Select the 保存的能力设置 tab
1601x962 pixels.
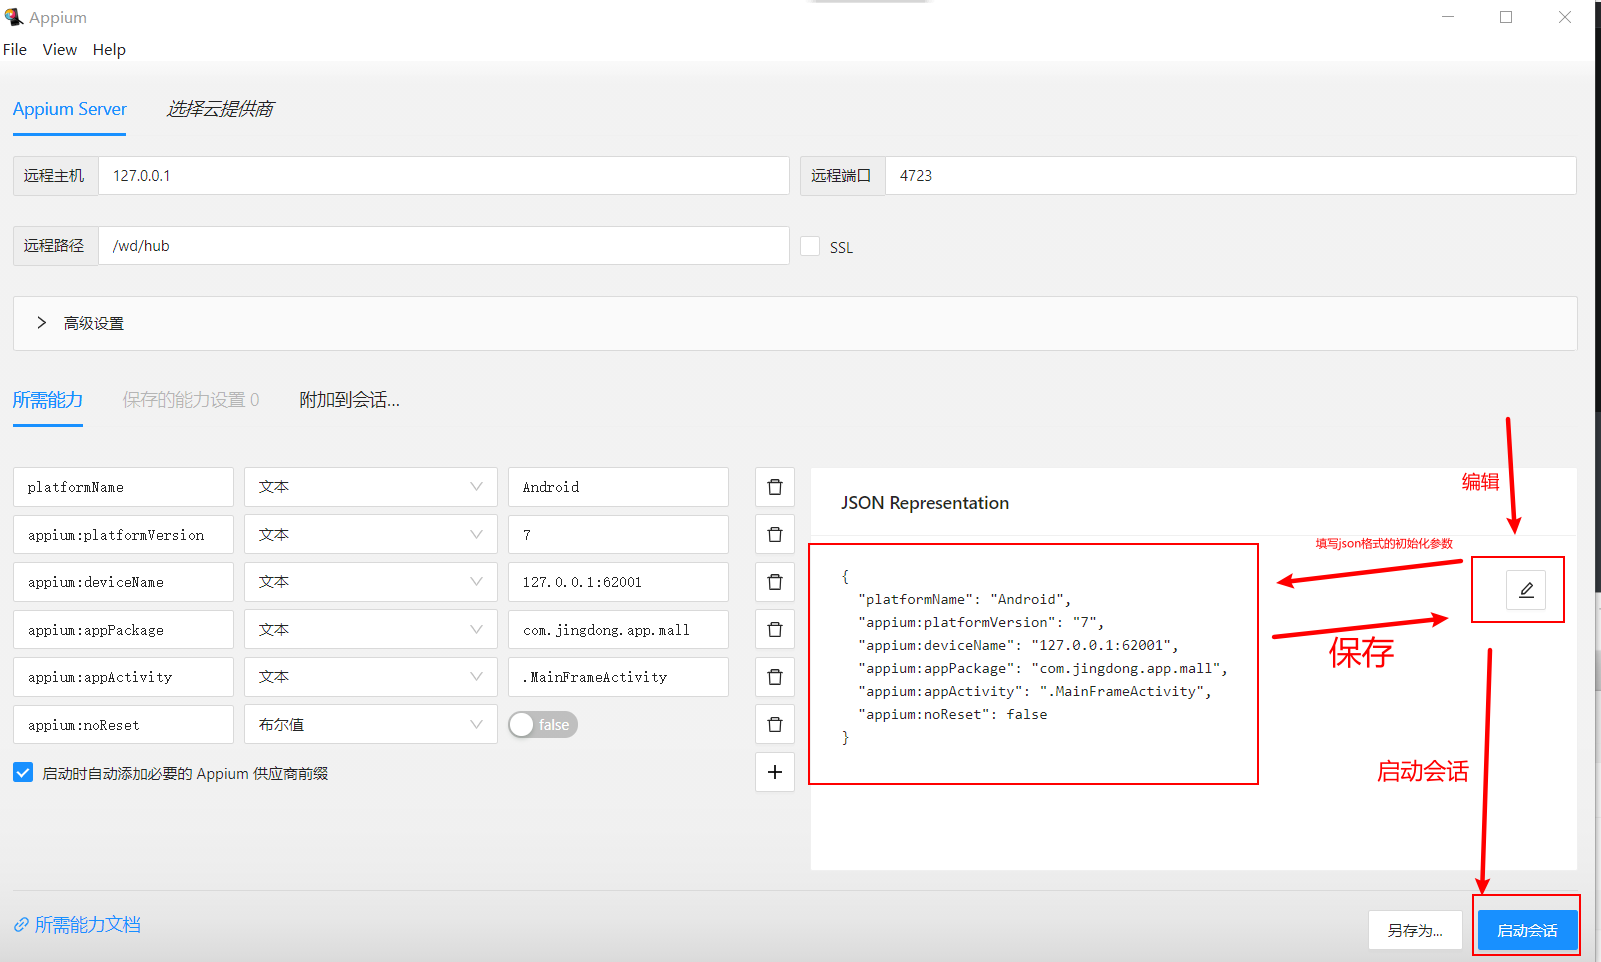click(191, 400)
